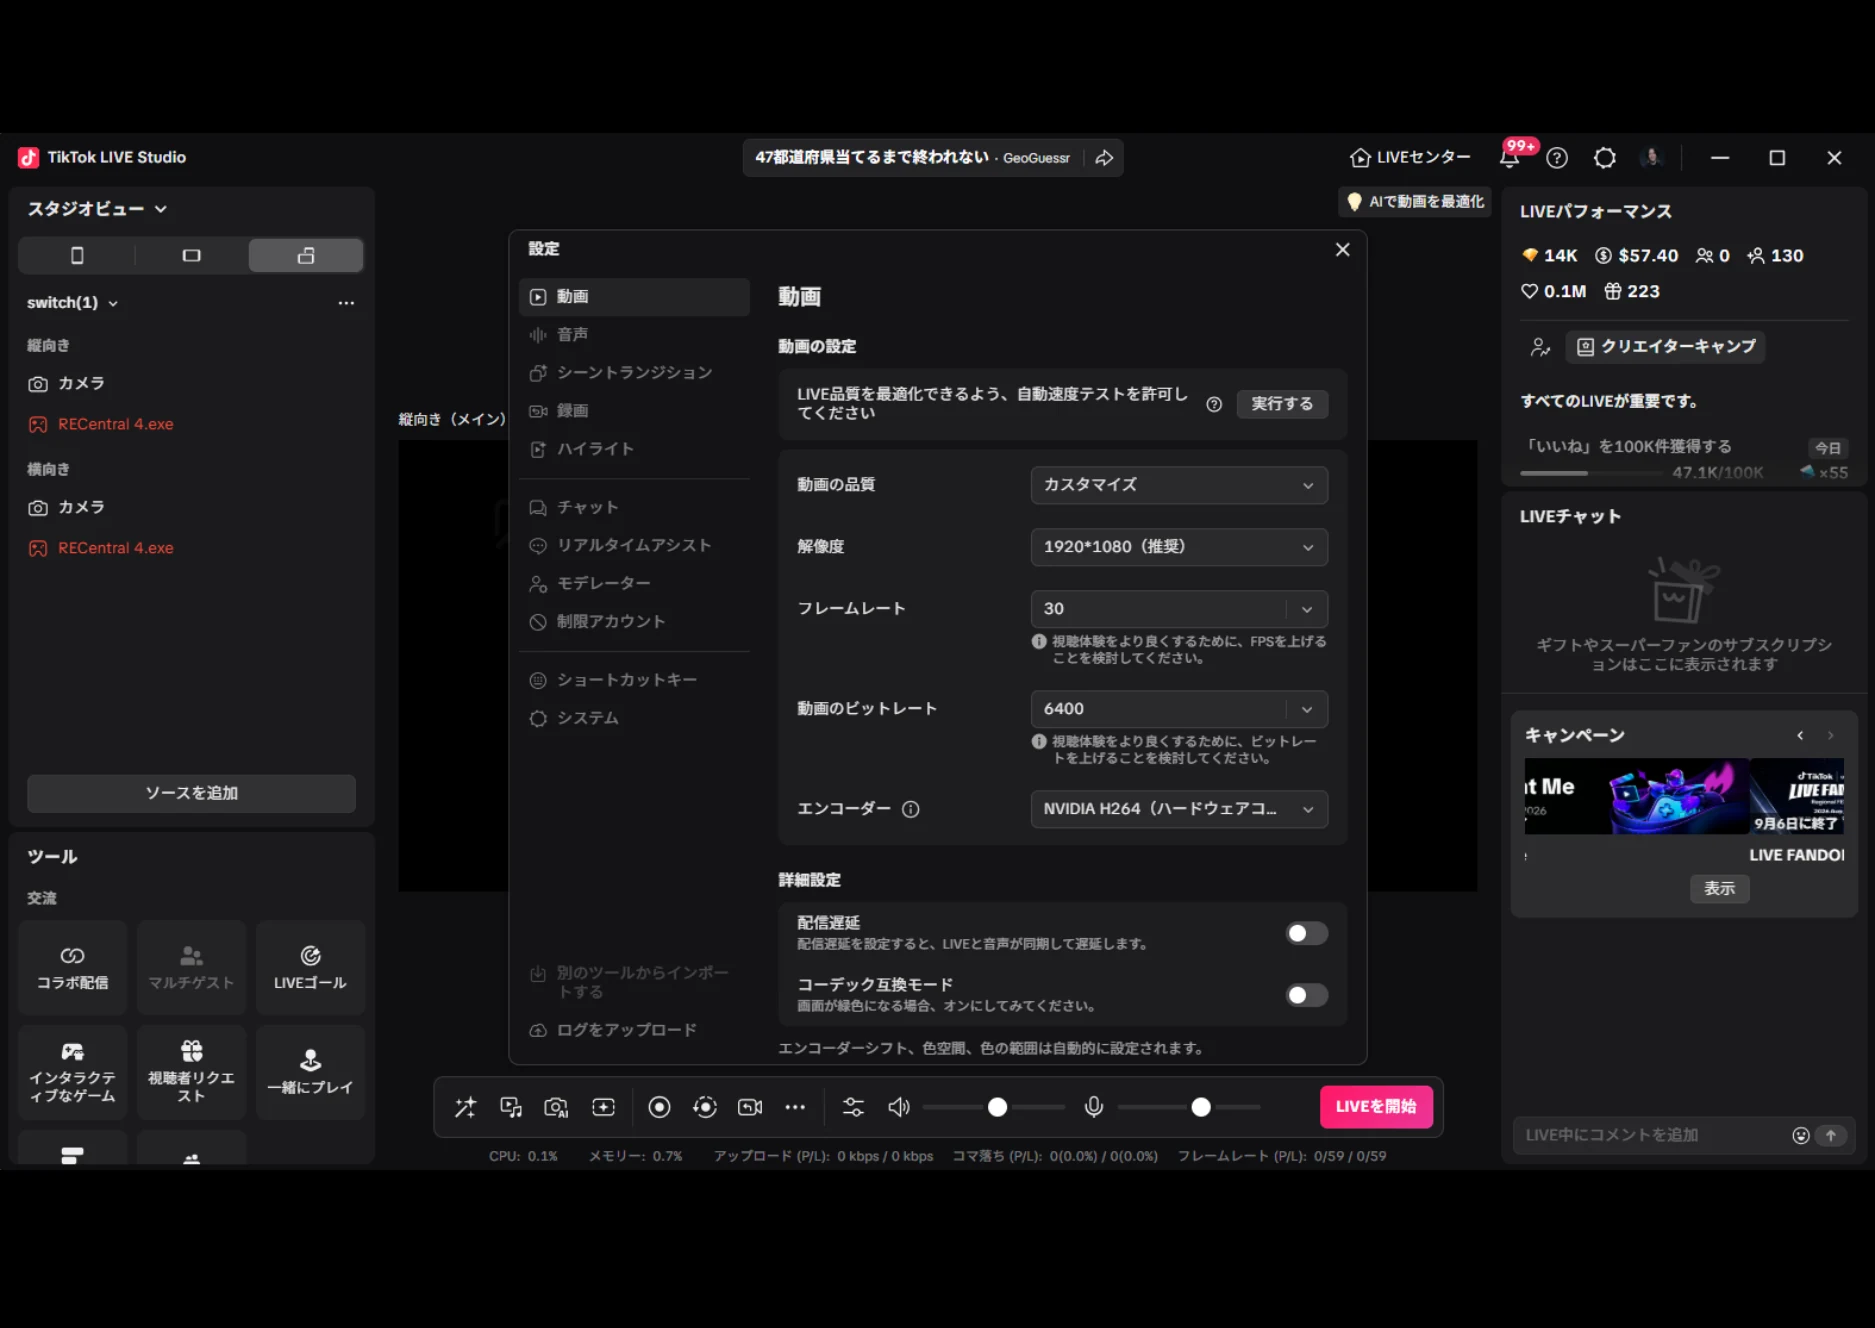The width and height of the screenshot is (1875, 1328).
Task: Open the LIVEゴール tool
Action: pos(310,967)
